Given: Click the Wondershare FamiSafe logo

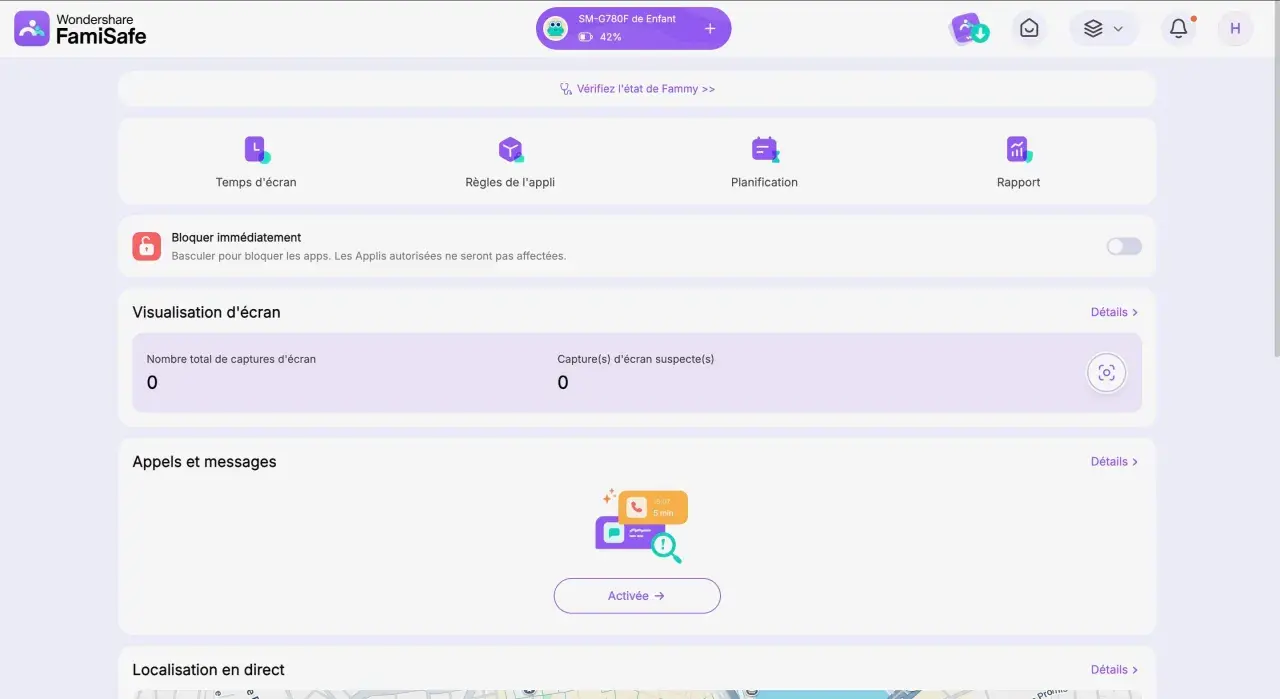Looking at the screenshot, I should click(80, 29).
